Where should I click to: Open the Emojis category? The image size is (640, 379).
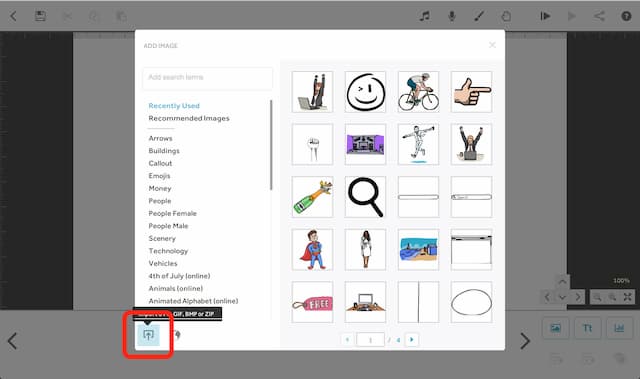coord(159,176)
